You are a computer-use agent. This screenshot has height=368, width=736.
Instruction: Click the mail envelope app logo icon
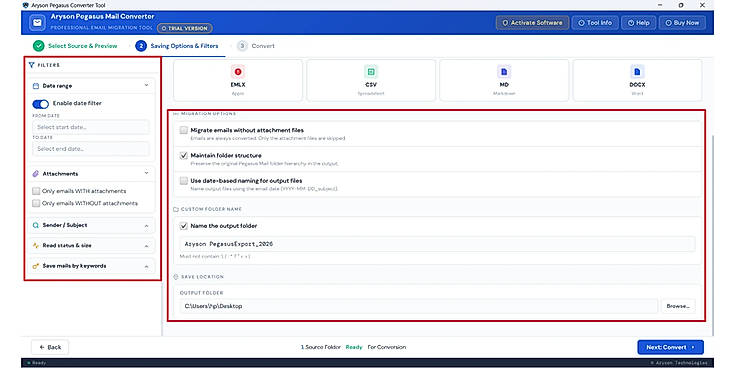(37, 23)
